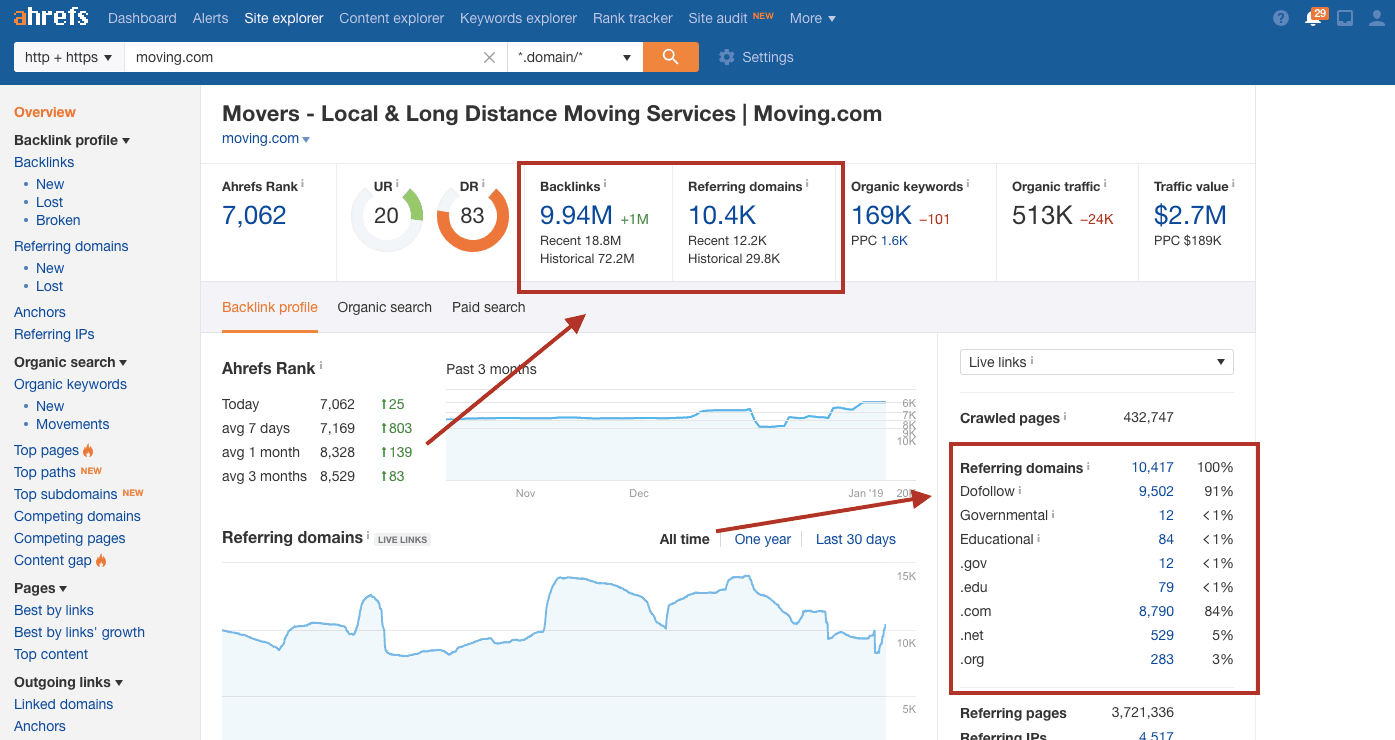Open the notifications bell icon
1395x740 pixels.
click(1314, 18)
